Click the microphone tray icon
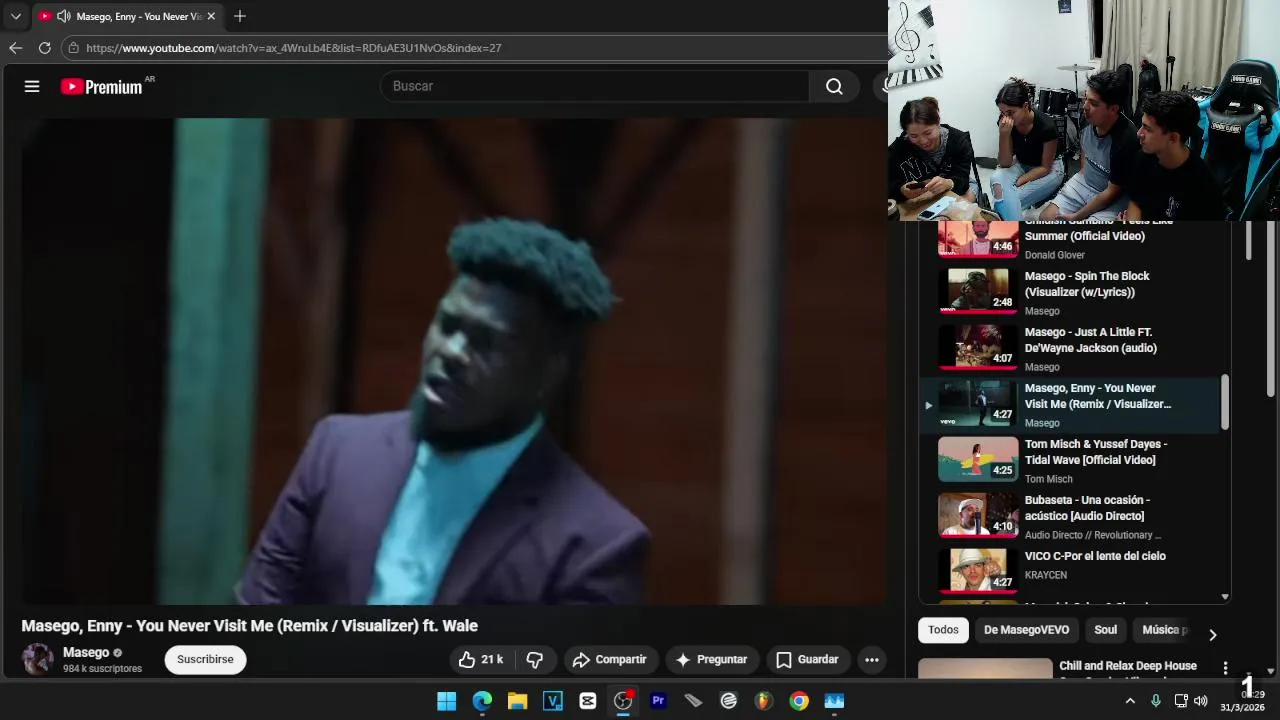This screenshot has height=720, width=1280. tap(1156, 701)
